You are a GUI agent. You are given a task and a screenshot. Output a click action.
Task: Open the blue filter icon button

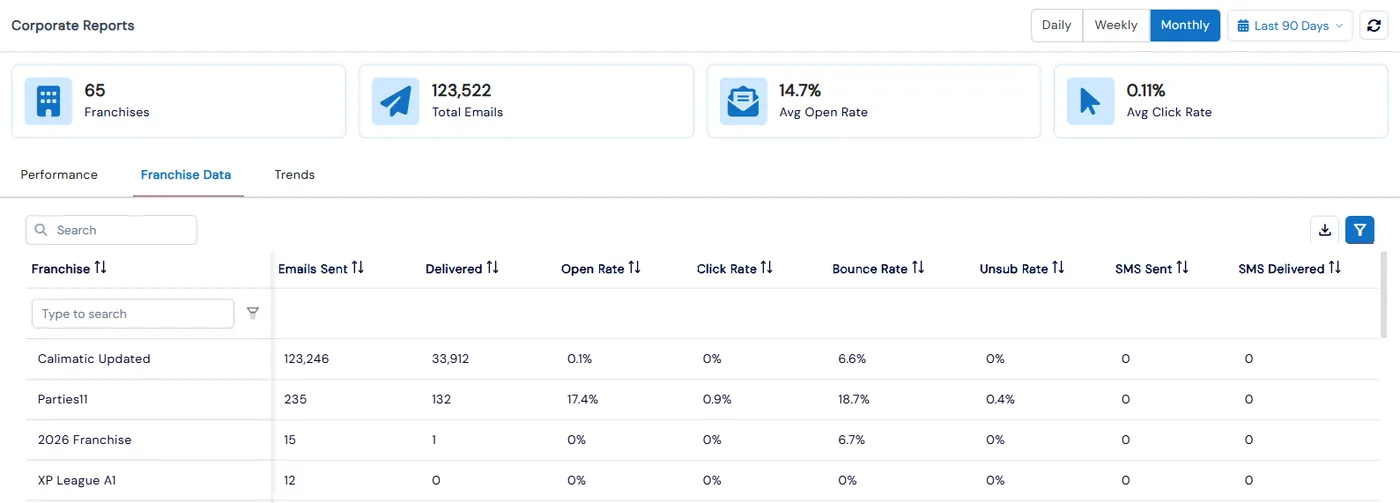pos(1360,230)
